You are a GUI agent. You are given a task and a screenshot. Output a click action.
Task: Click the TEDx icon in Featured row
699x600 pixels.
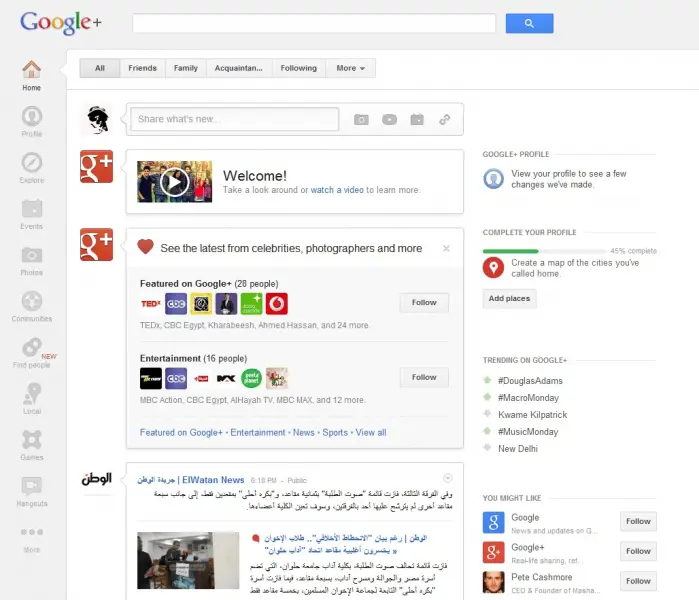(x=151, y=304)
